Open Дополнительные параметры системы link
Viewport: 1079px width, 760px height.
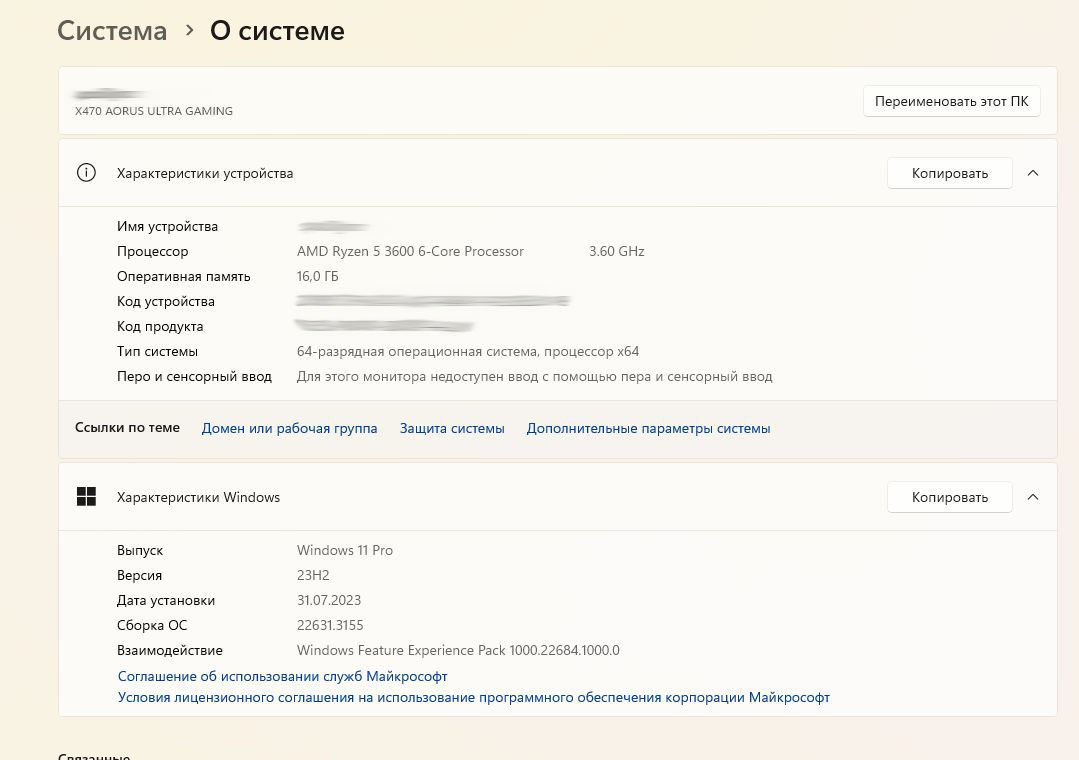point(648,428)
